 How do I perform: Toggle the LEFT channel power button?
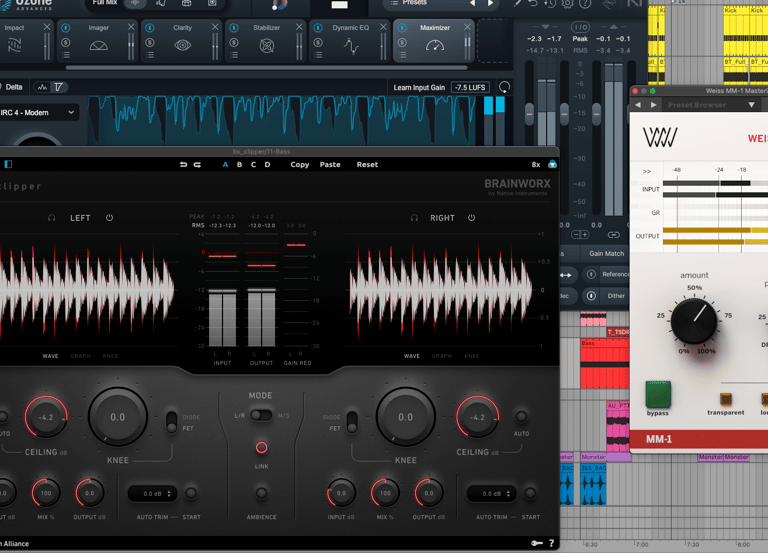pos(110,218)
